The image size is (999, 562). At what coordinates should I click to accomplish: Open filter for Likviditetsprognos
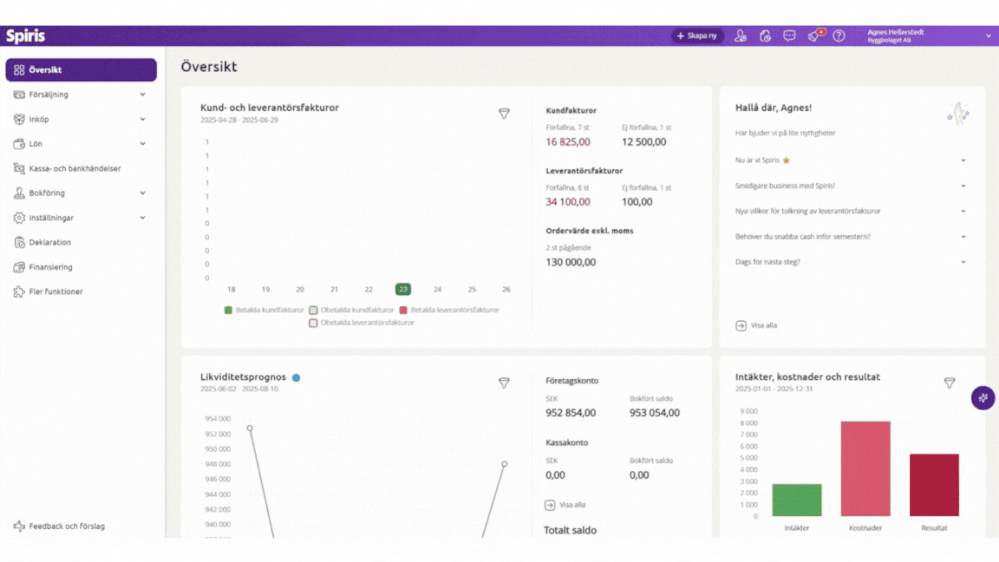[x=504, y=383]
